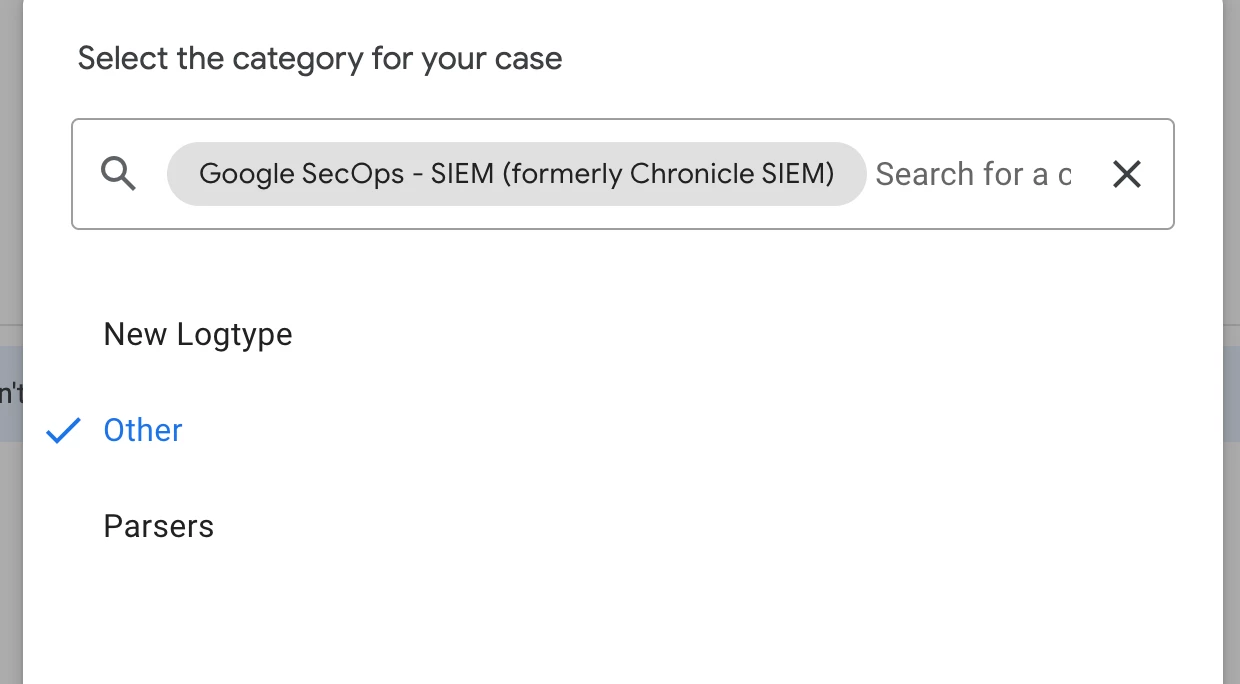Click the placeholder text beside the SIEM chip

click(x=973, y=174)
